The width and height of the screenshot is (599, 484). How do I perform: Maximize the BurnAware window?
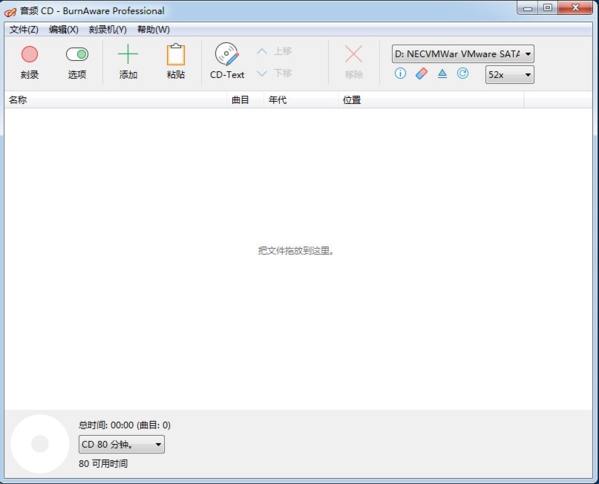(548, 8)
